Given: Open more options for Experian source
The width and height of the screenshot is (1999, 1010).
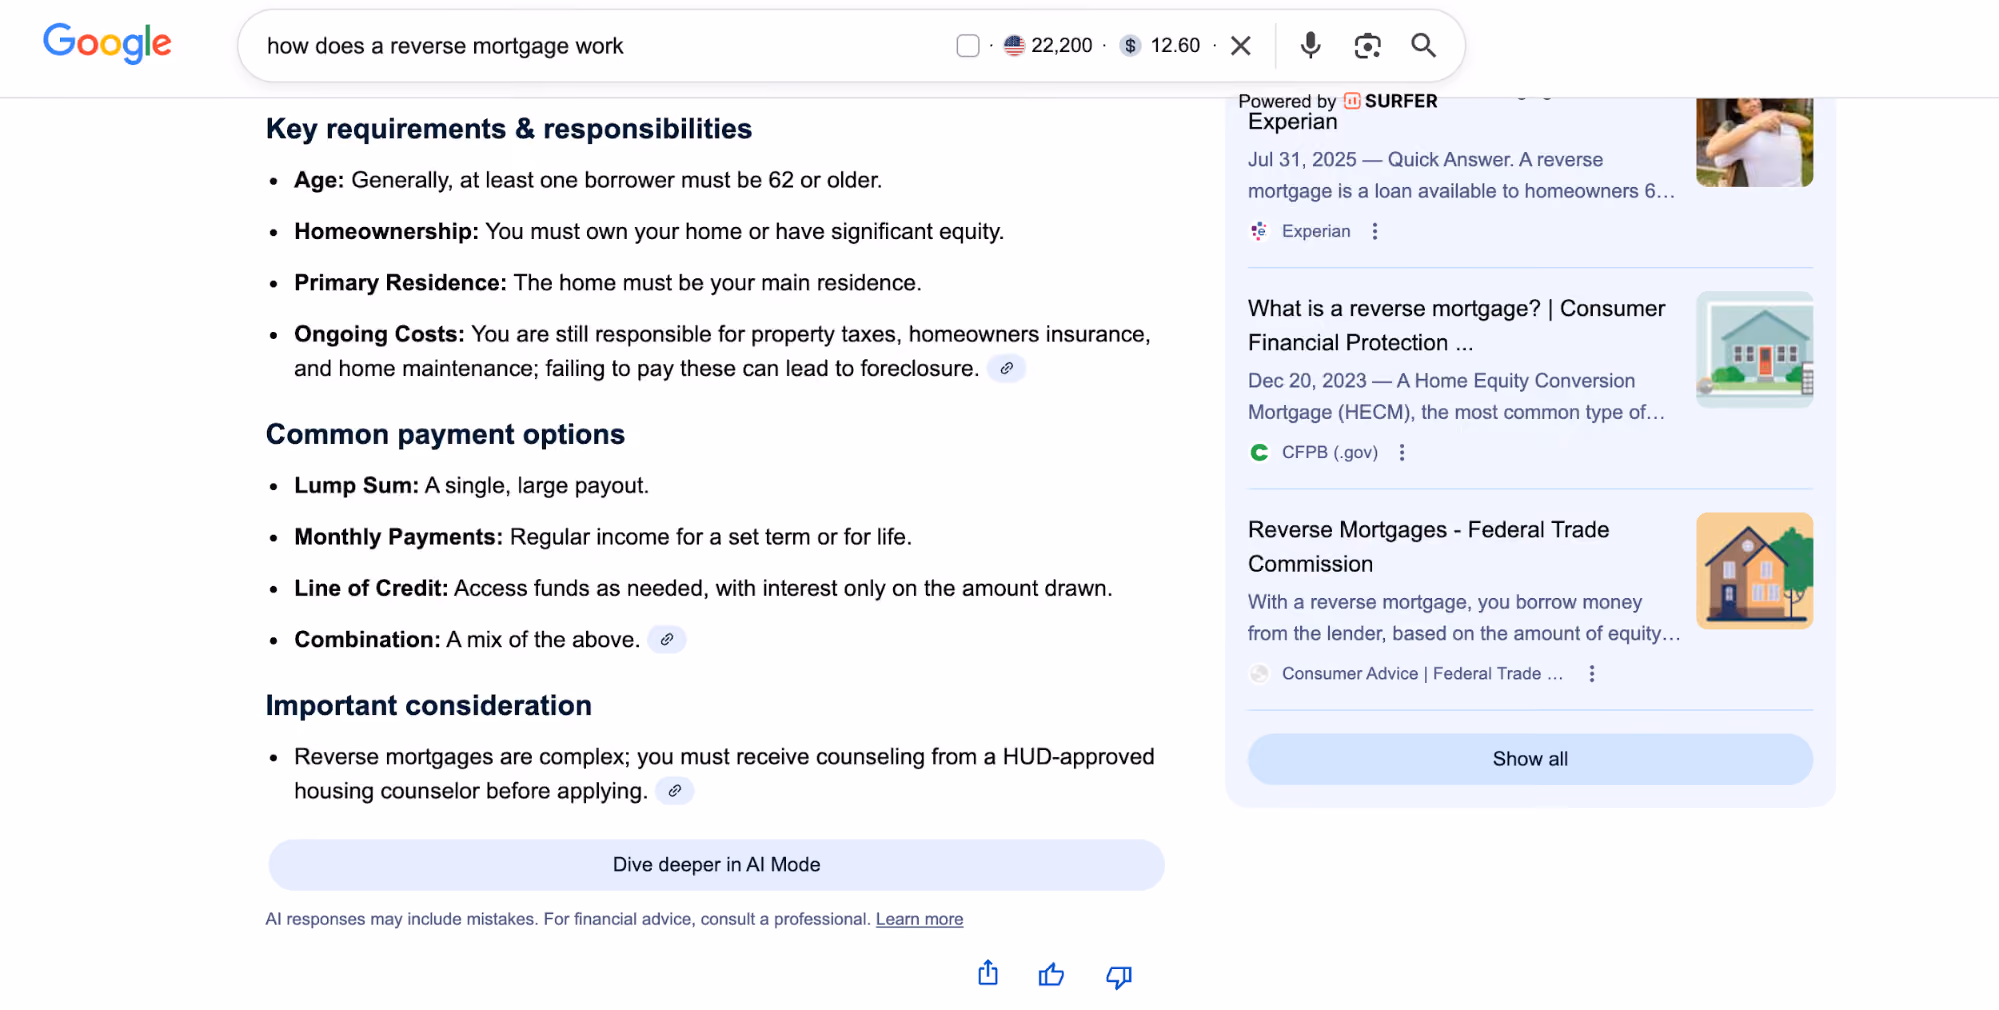Looking at the screenshot, I should (1375, 231).
